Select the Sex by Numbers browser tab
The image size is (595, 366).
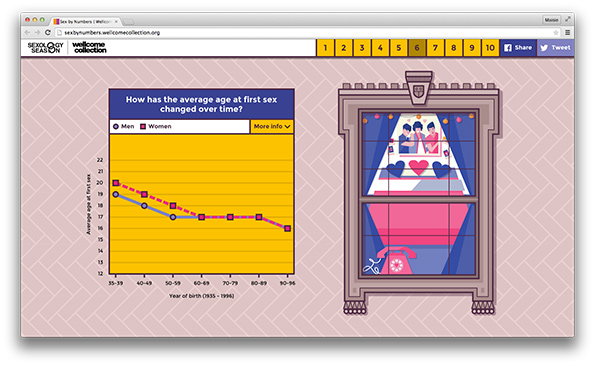pyautogui.click(x=85, y=21)
